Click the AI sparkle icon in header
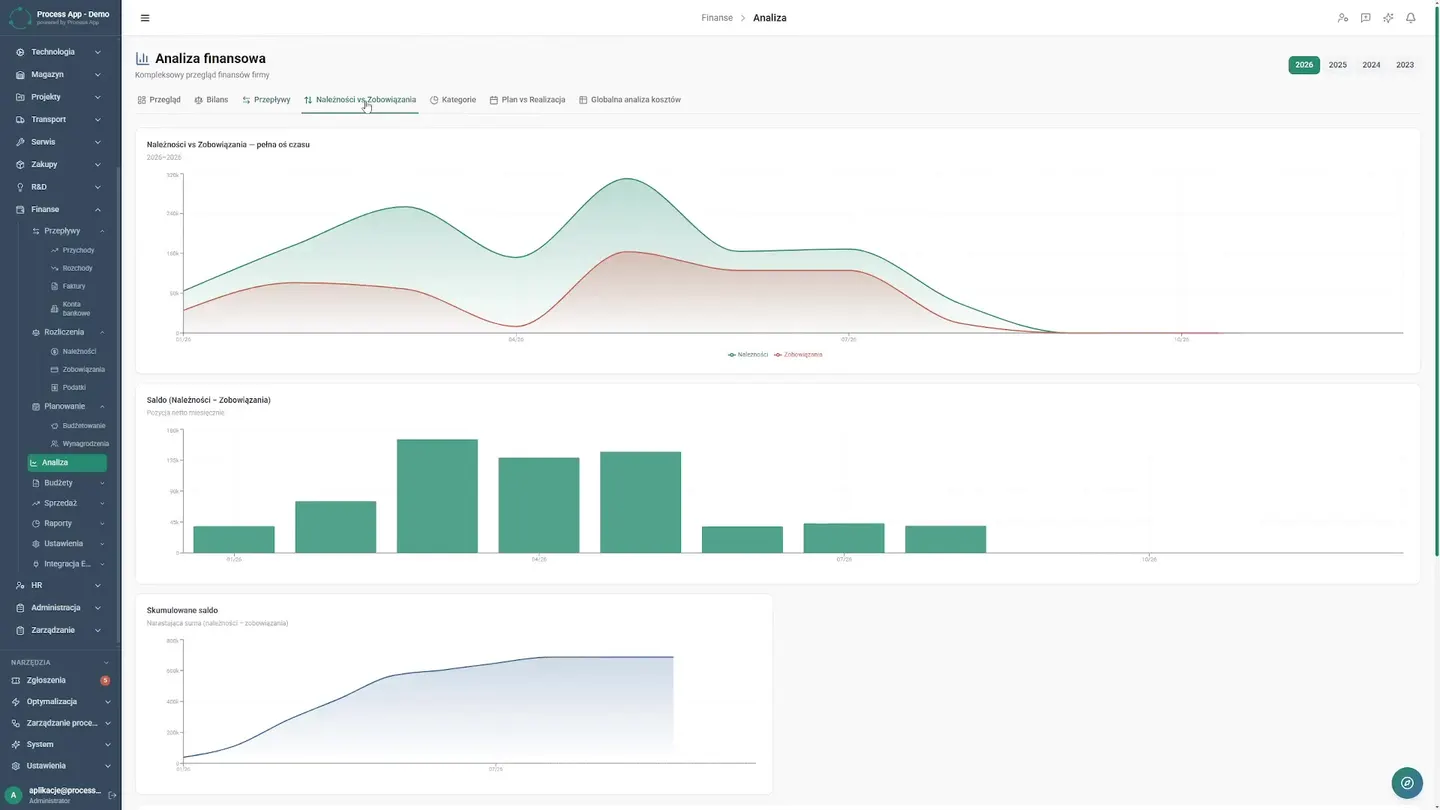Image resolution: width=1440 pixels, height=810 pixels. point(1388,18)
